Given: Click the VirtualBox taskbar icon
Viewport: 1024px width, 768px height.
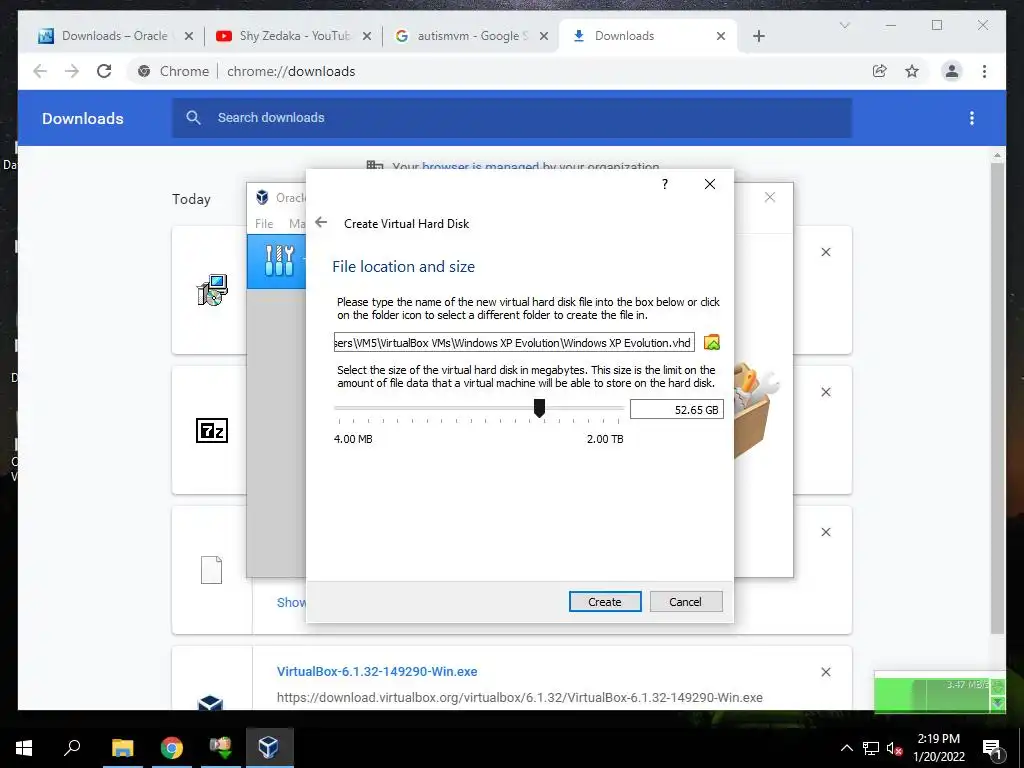Looking at the screenshot, I should point(270,748).
